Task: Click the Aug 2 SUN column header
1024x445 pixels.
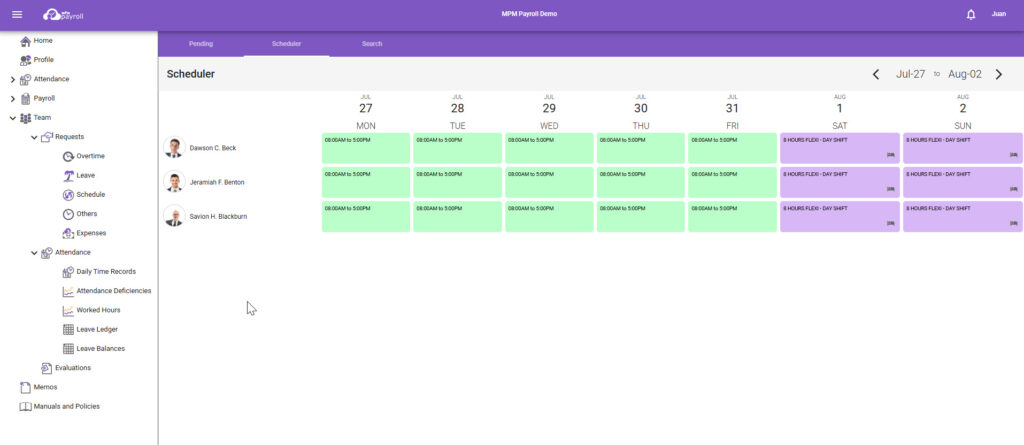Action: [963, 111]
